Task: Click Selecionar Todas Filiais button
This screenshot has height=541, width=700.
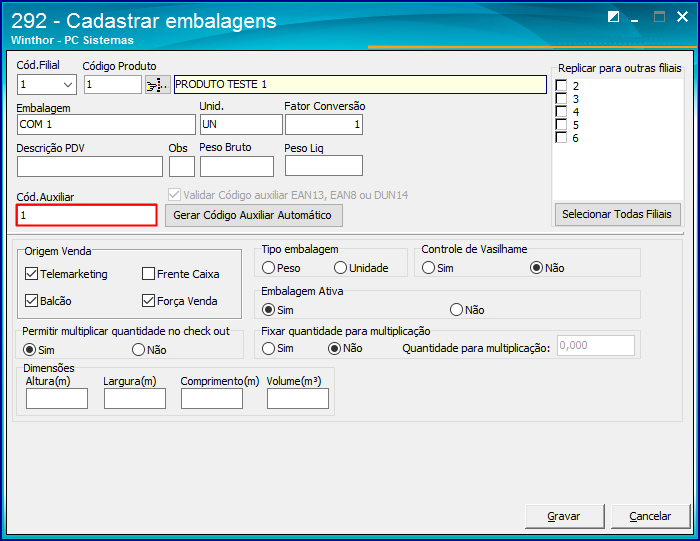Action: tap(617, 214)
